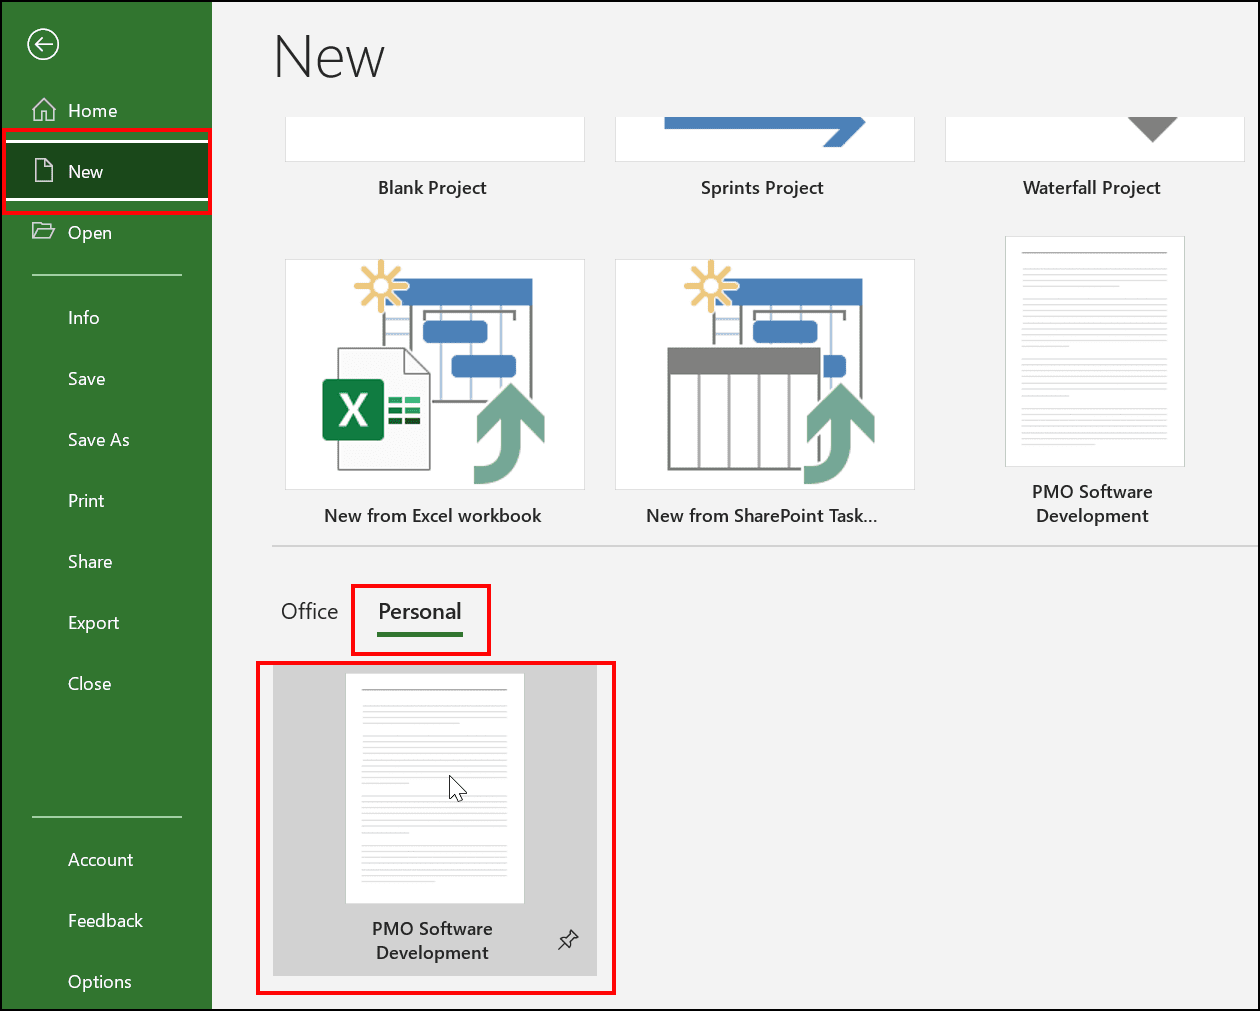Choose the Sprints Project template thumbnail
Viewport: 1260px width, 1011px height.
pyautogui.click(x=765, y=139)
